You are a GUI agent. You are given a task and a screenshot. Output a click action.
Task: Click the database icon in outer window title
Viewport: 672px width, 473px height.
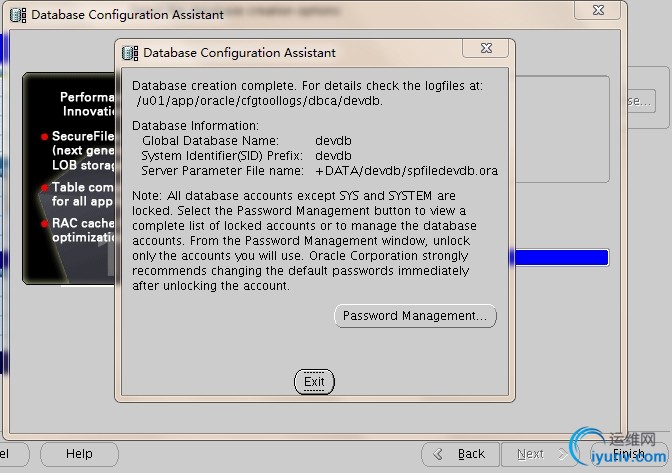(x=18, y=15)
